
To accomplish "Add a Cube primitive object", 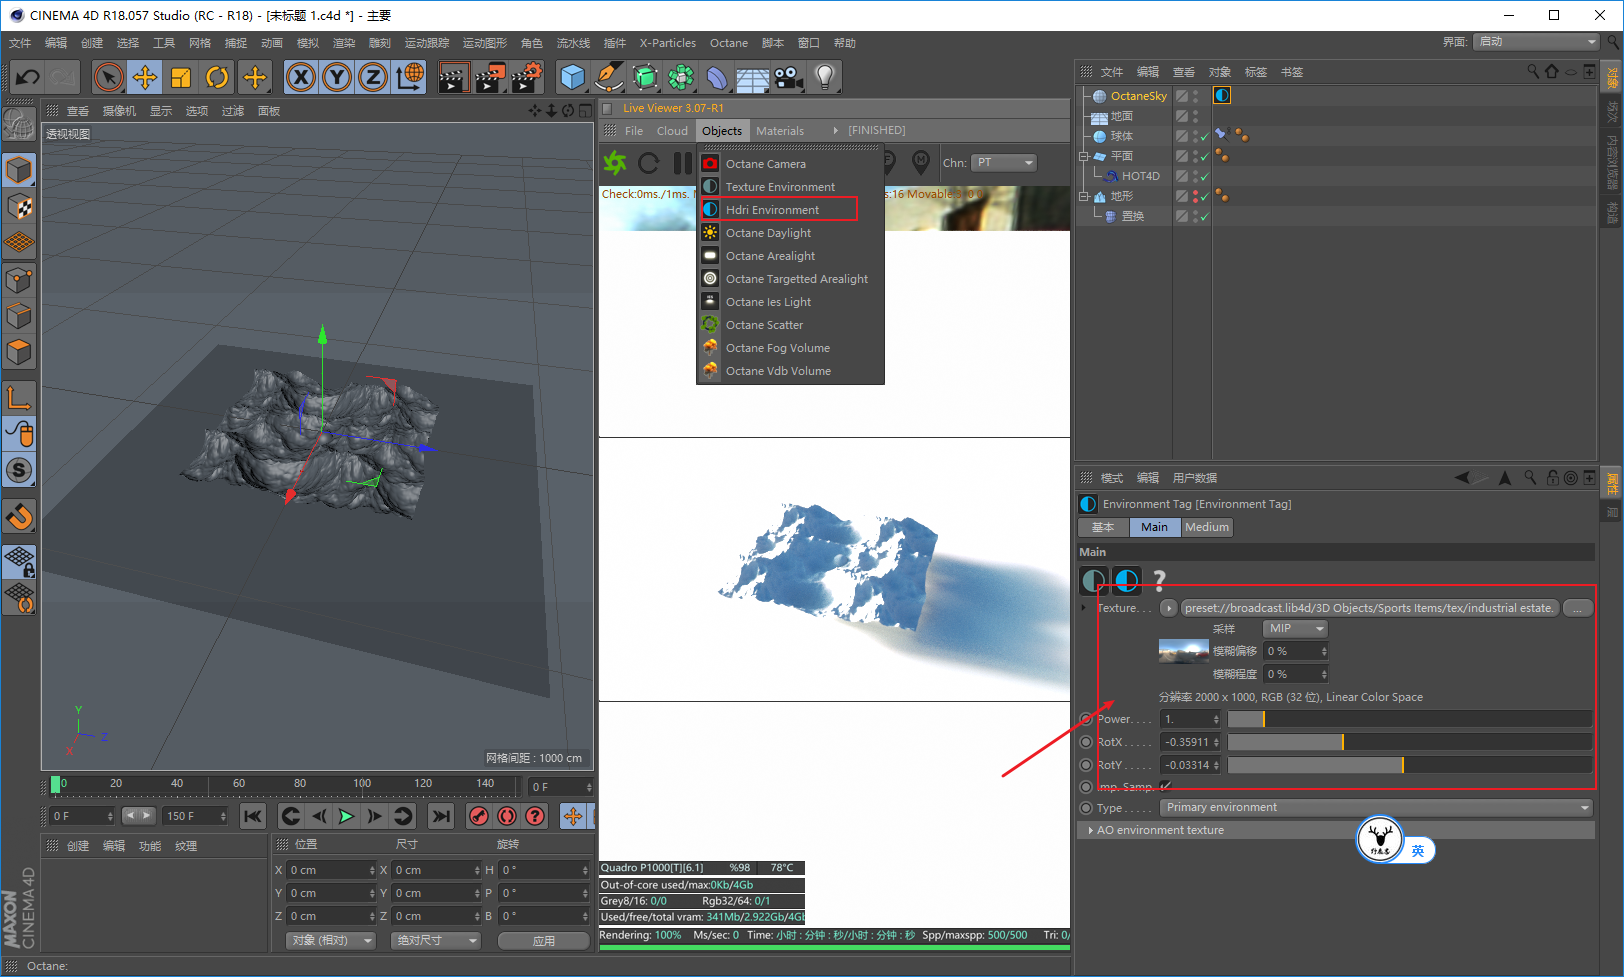I will 573,77.
